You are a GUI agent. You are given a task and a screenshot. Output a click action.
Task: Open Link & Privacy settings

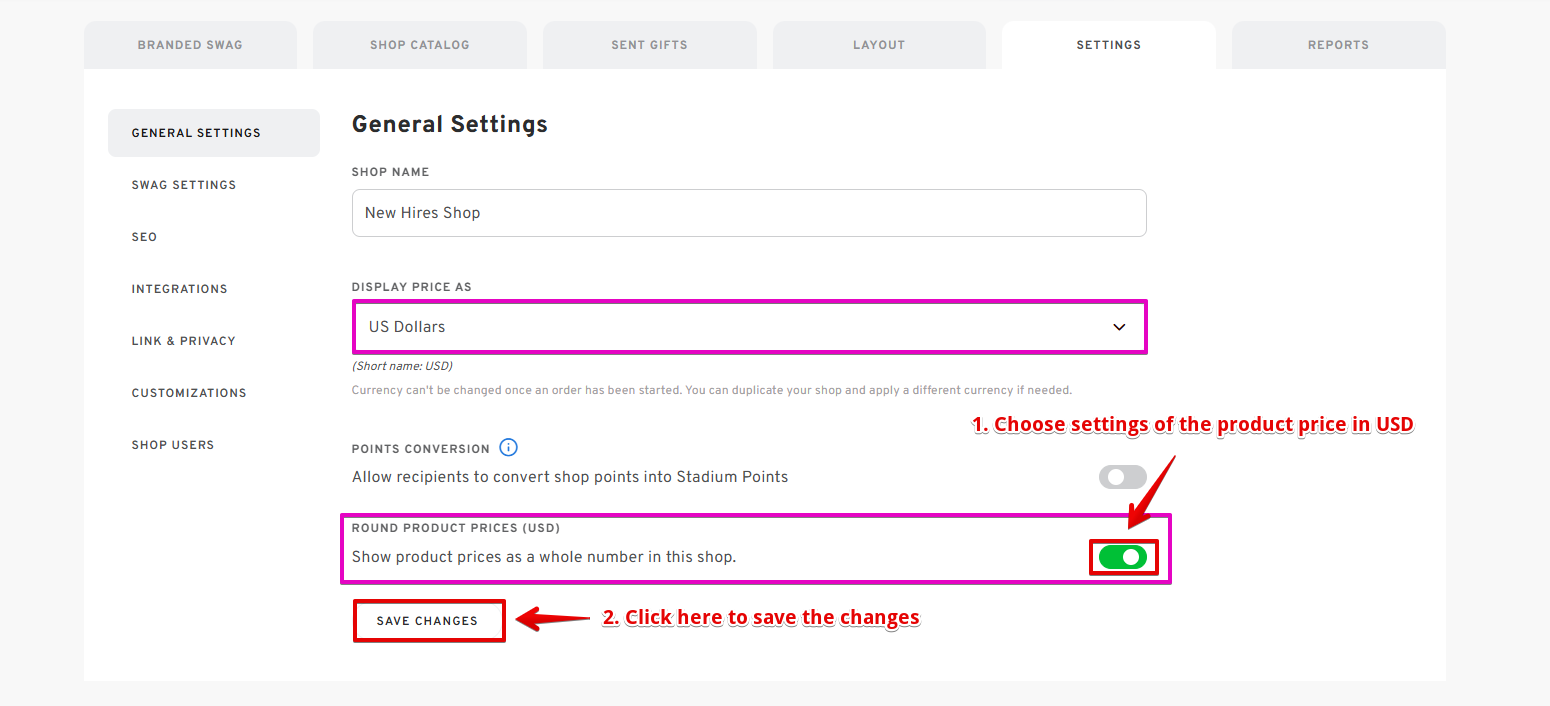[184, 341]
